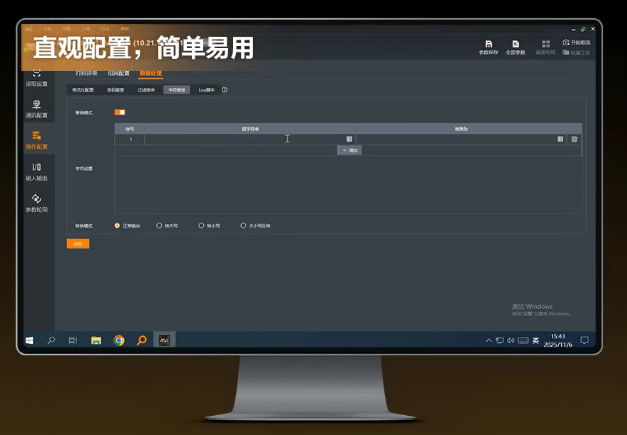Click the 全部参数 icon in top toolbar
Screen dimensions: 627x435
515,45
